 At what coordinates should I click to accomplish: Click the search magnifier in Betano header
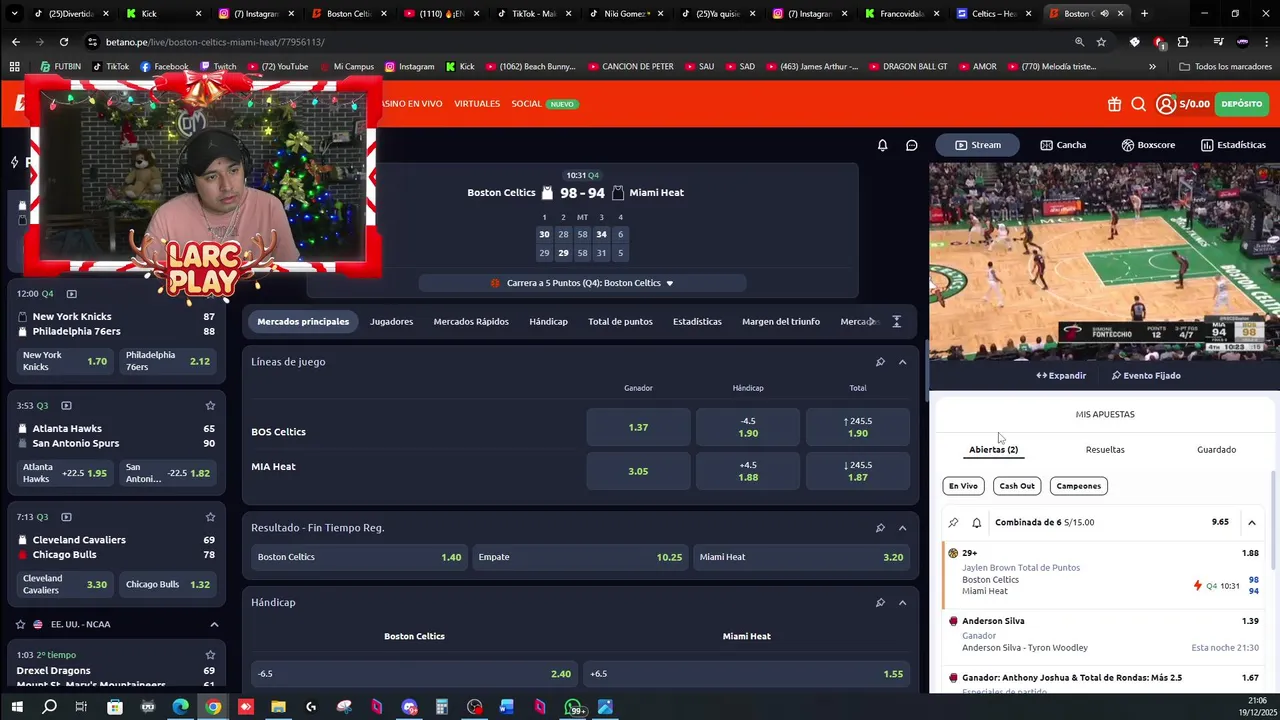pyautogui.click(x=1138, y=104)
